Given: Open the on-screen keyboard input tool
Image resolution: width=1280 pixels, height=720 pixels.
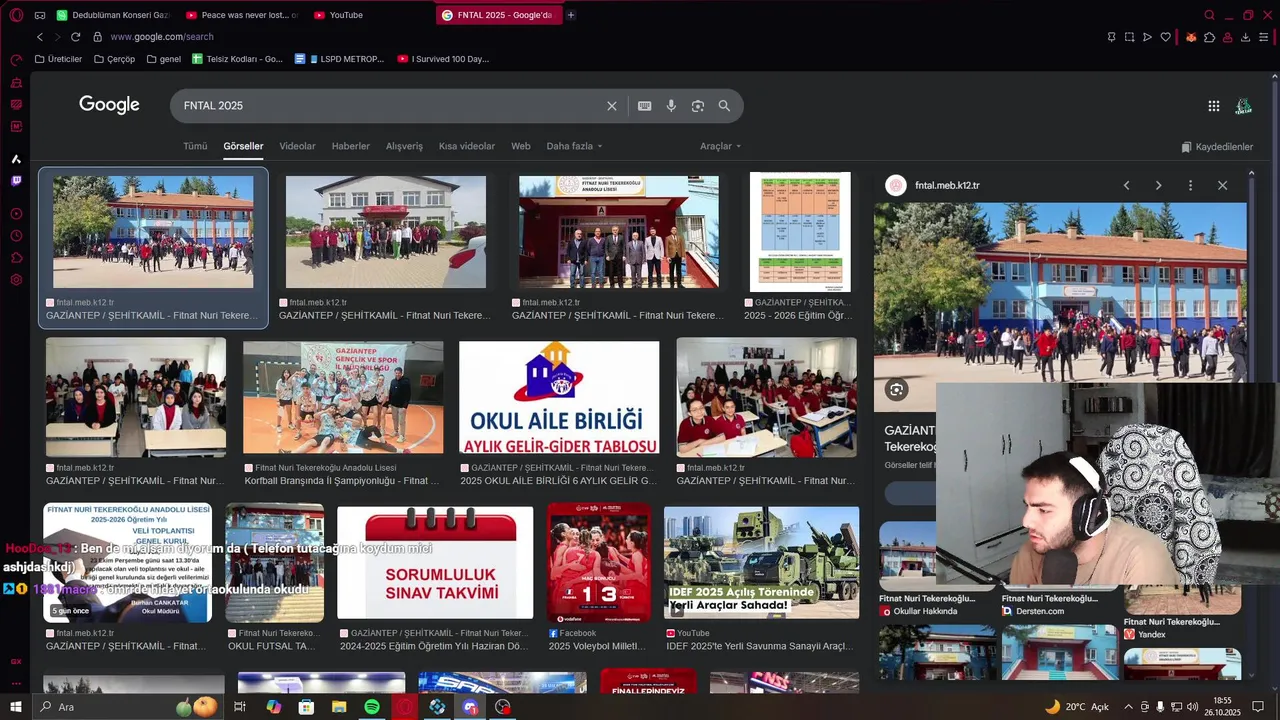Looking at the screenshot, I should pyautogui.click(x=645, y=106).
